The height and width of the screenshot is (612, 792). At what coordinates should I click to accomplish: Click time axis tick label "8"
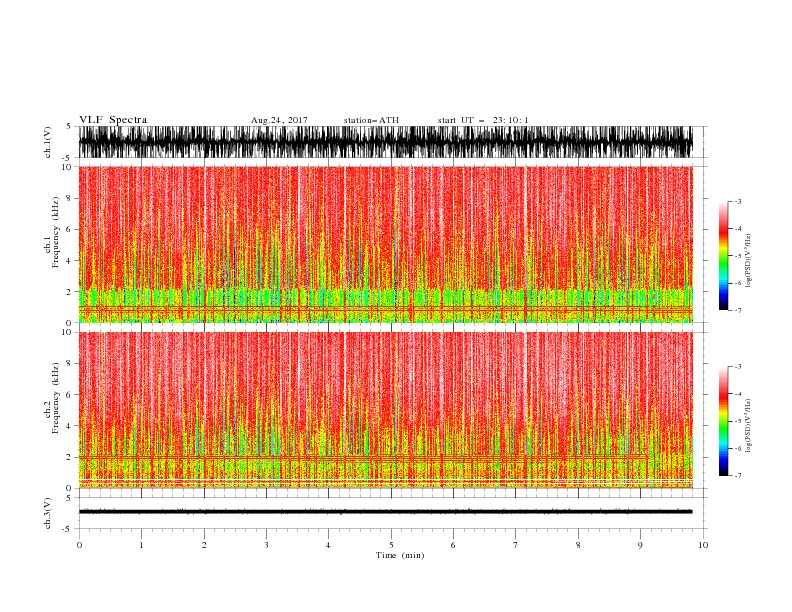click(578, 545)
